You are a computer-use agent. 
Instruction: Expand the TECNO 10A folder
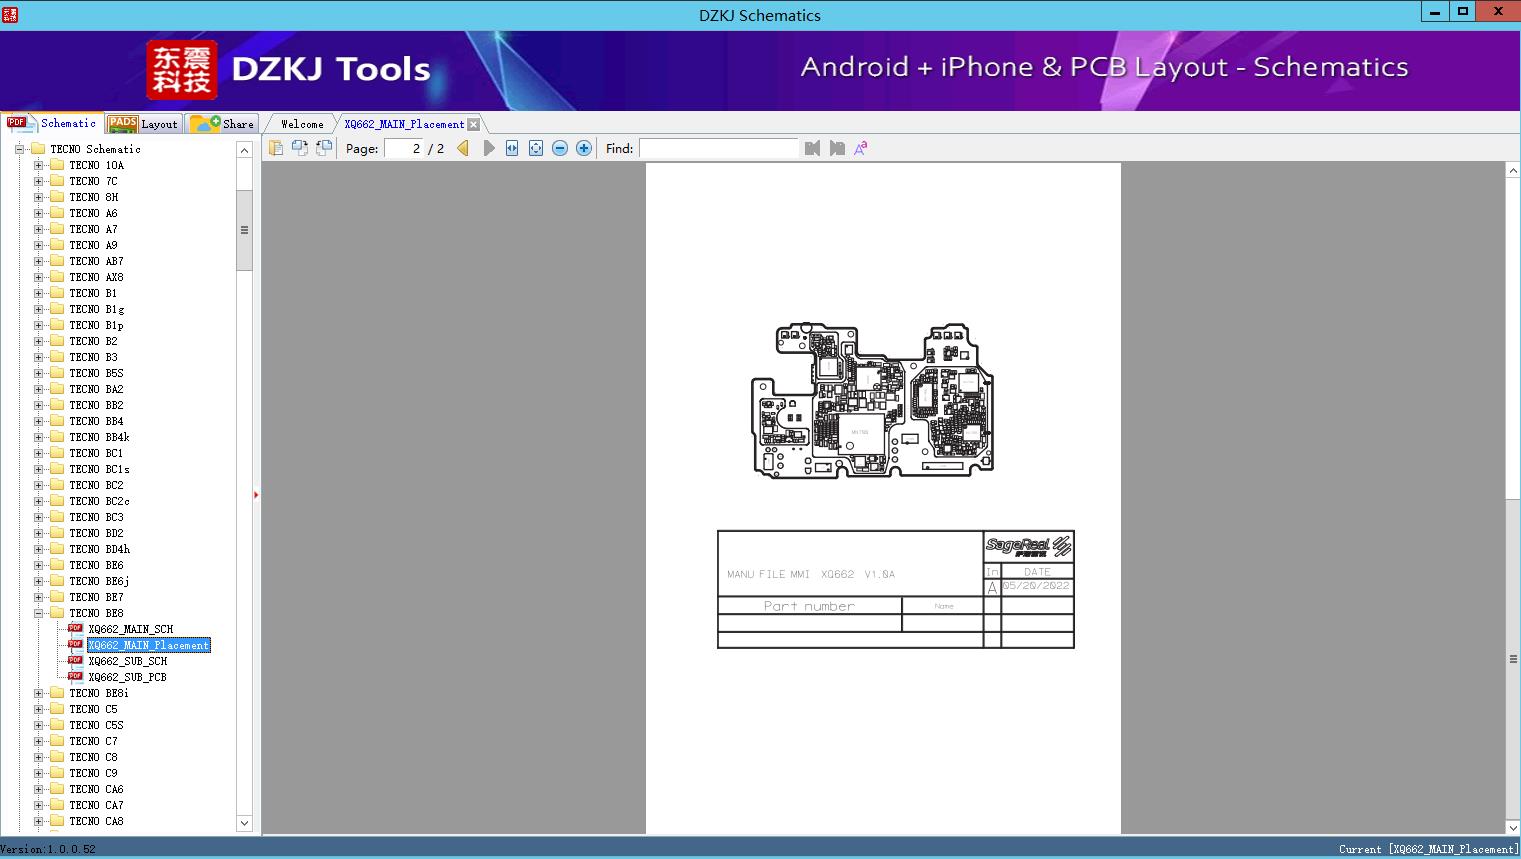(38, 165)
